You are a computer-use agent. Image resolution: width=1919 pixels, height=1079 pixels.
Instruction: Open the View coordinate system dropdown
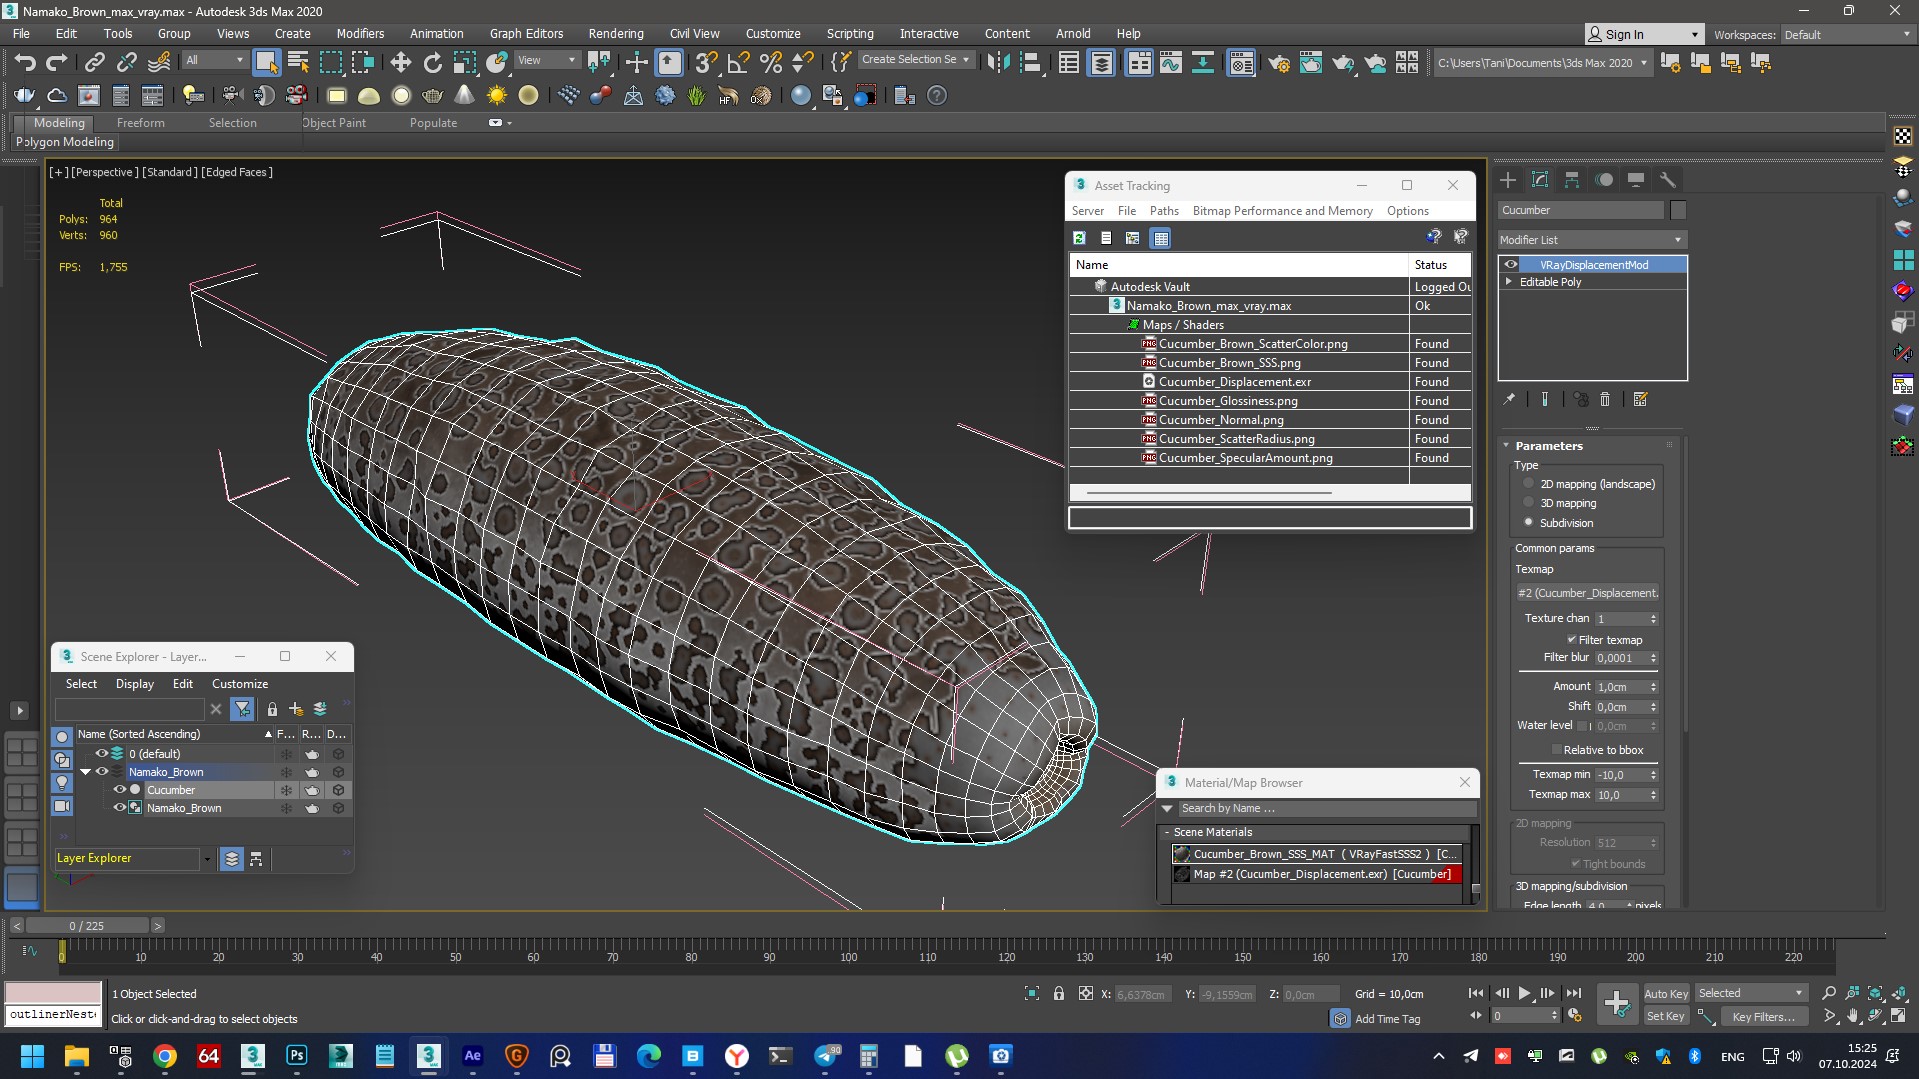click(x=546, y=60)
